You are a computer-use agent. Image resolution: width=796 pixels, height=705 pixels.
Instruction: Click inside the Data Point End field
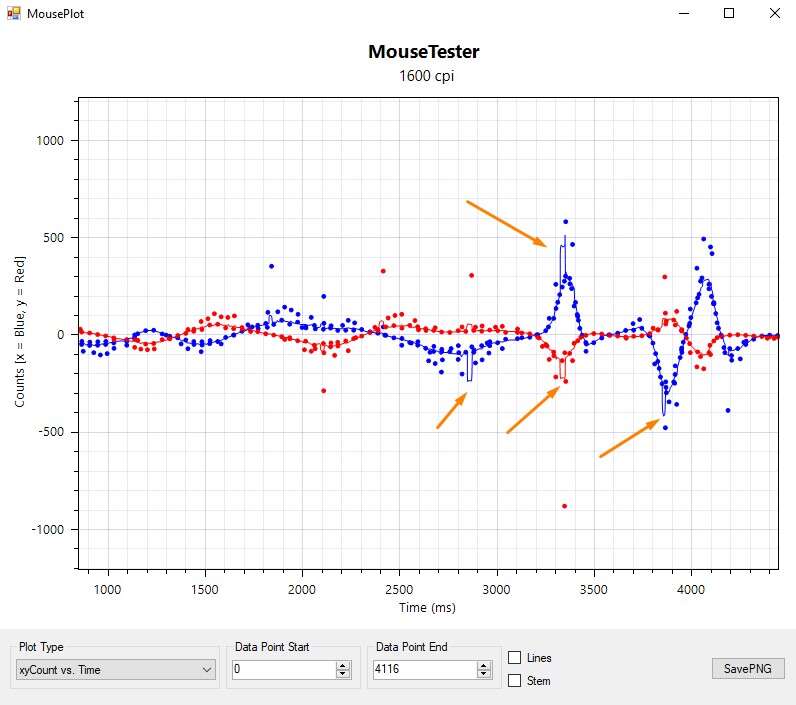click(x=424, y=670)
